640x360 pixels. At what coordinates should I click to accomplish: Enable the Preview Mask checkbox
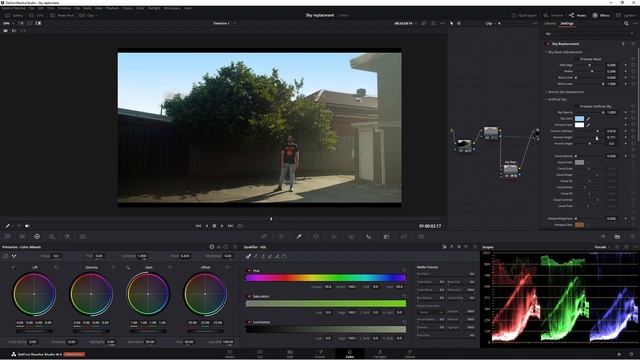point(577,59)
